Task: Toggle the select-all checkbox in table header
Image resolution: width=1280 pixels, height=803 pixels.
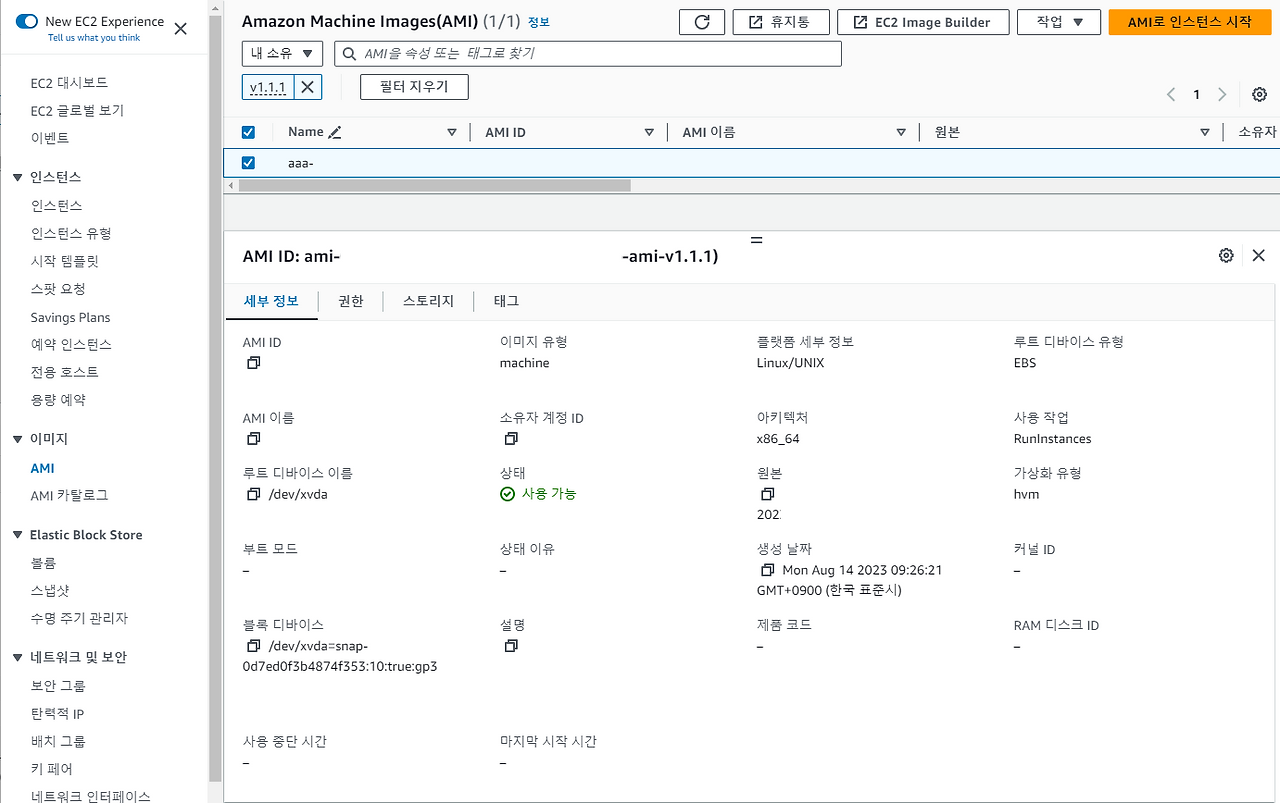Action: pyautogui.click(x=248, y=132)
